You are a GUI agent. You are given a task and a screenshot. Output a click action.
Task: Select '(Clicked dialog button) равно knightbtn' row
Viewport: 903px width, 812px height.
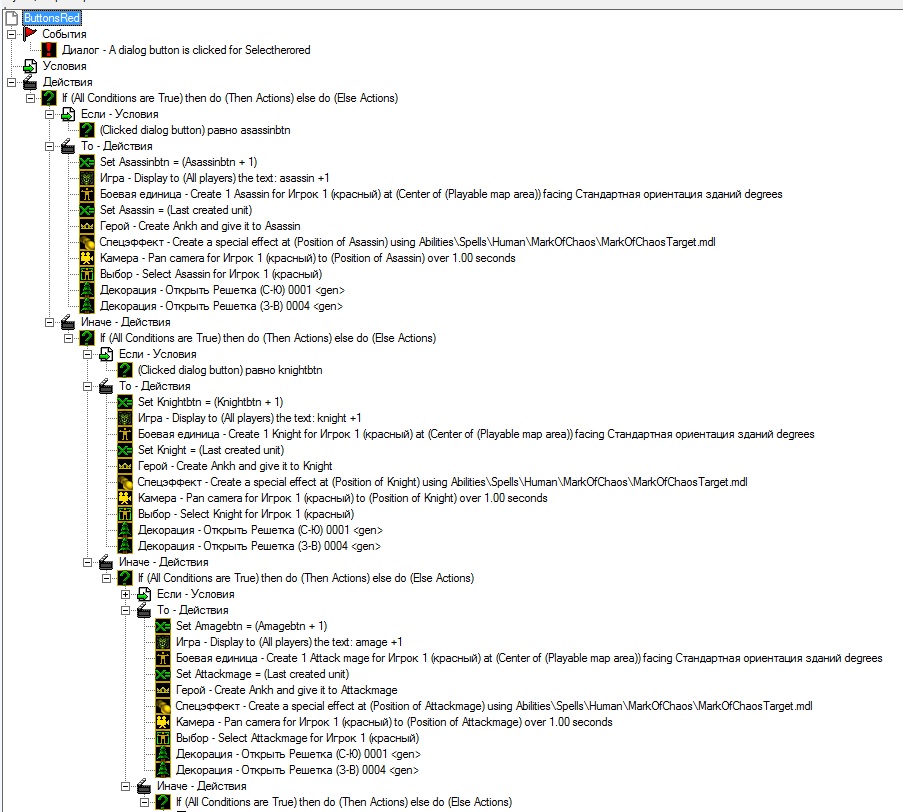230,370
